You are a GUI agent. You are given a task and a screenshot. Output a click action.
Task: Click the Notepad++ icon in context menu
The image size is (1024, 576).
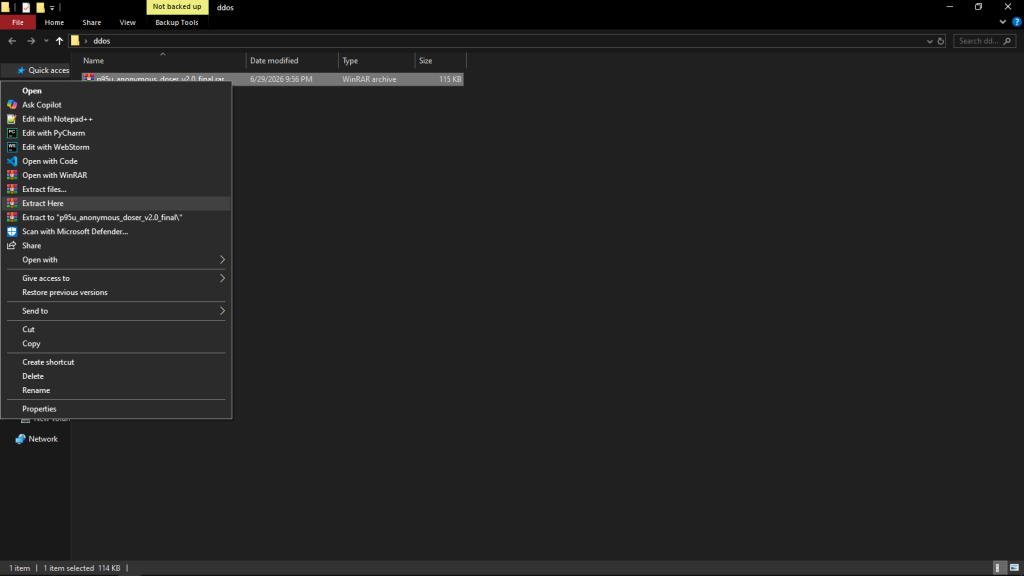12,119
